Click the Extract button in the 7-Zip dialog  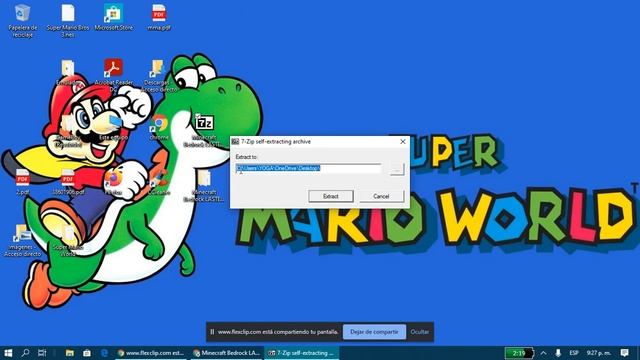pos(331,196)
